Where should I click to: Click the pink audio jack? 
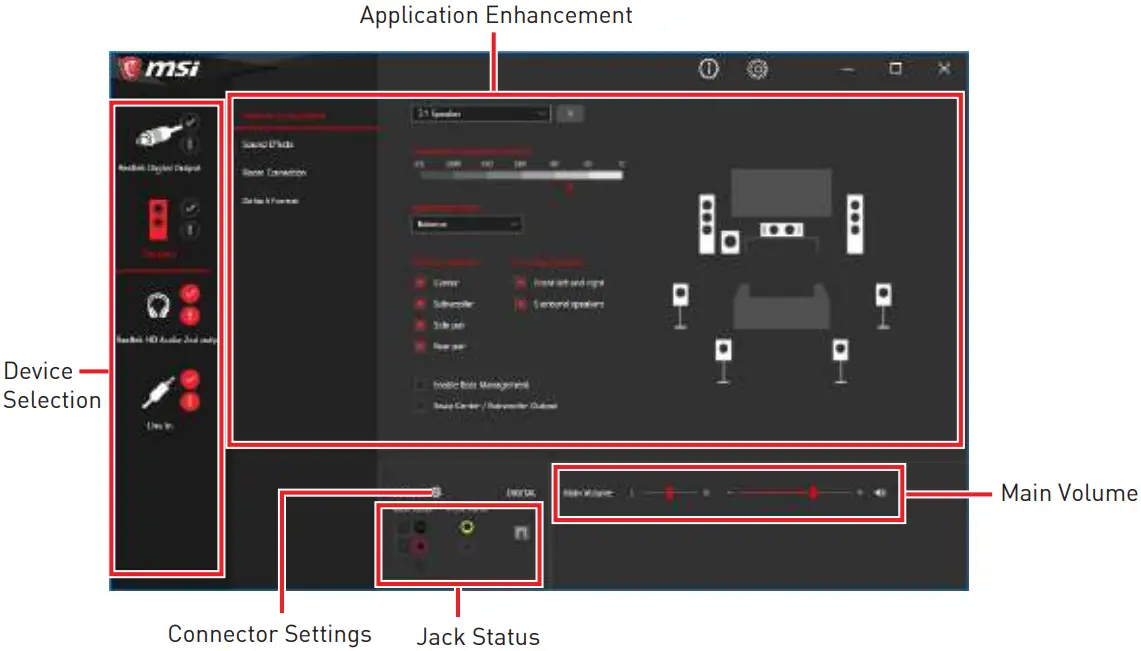point(420,546)
